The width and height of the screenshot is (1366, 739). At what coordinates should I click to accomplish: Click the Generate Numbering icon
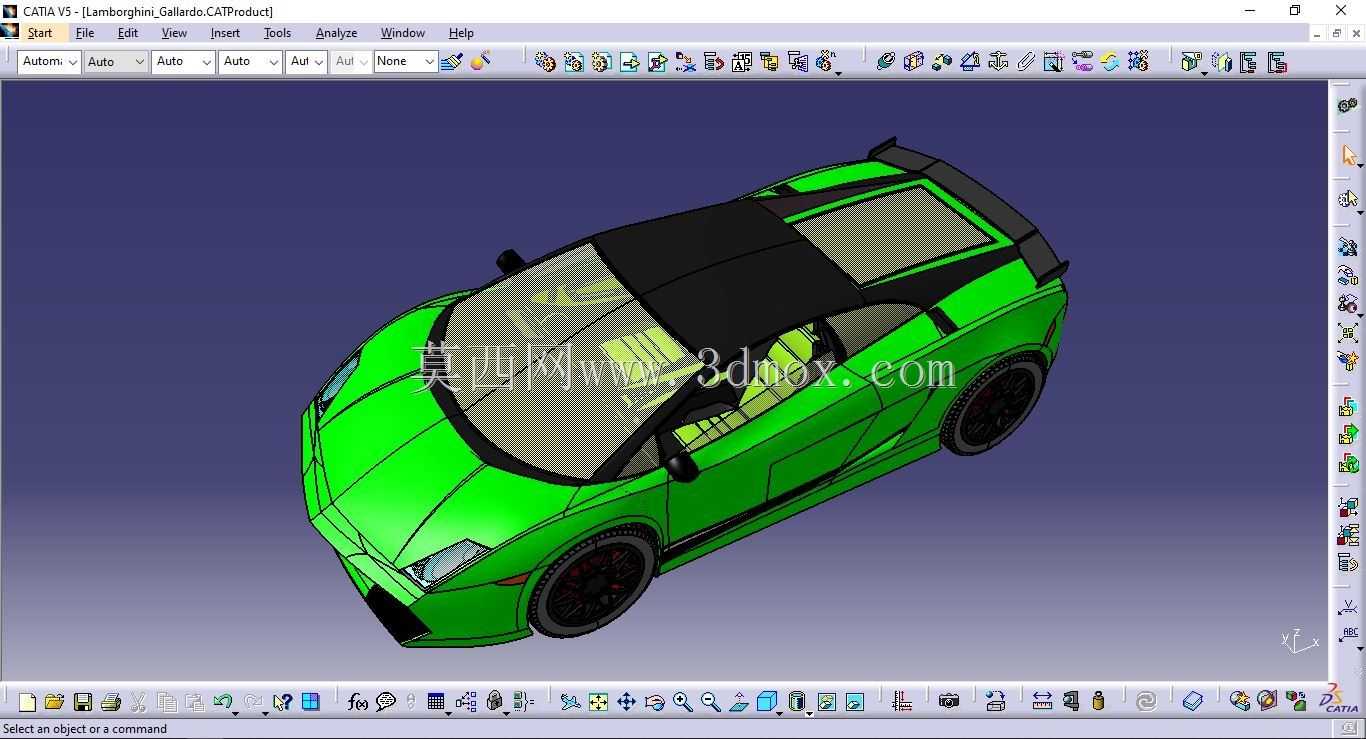point(742,62)
